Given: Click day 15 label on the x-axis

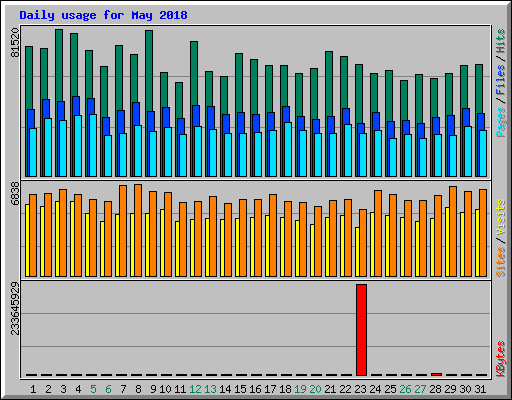Looking at the screenshot, I should pos(240,389).
